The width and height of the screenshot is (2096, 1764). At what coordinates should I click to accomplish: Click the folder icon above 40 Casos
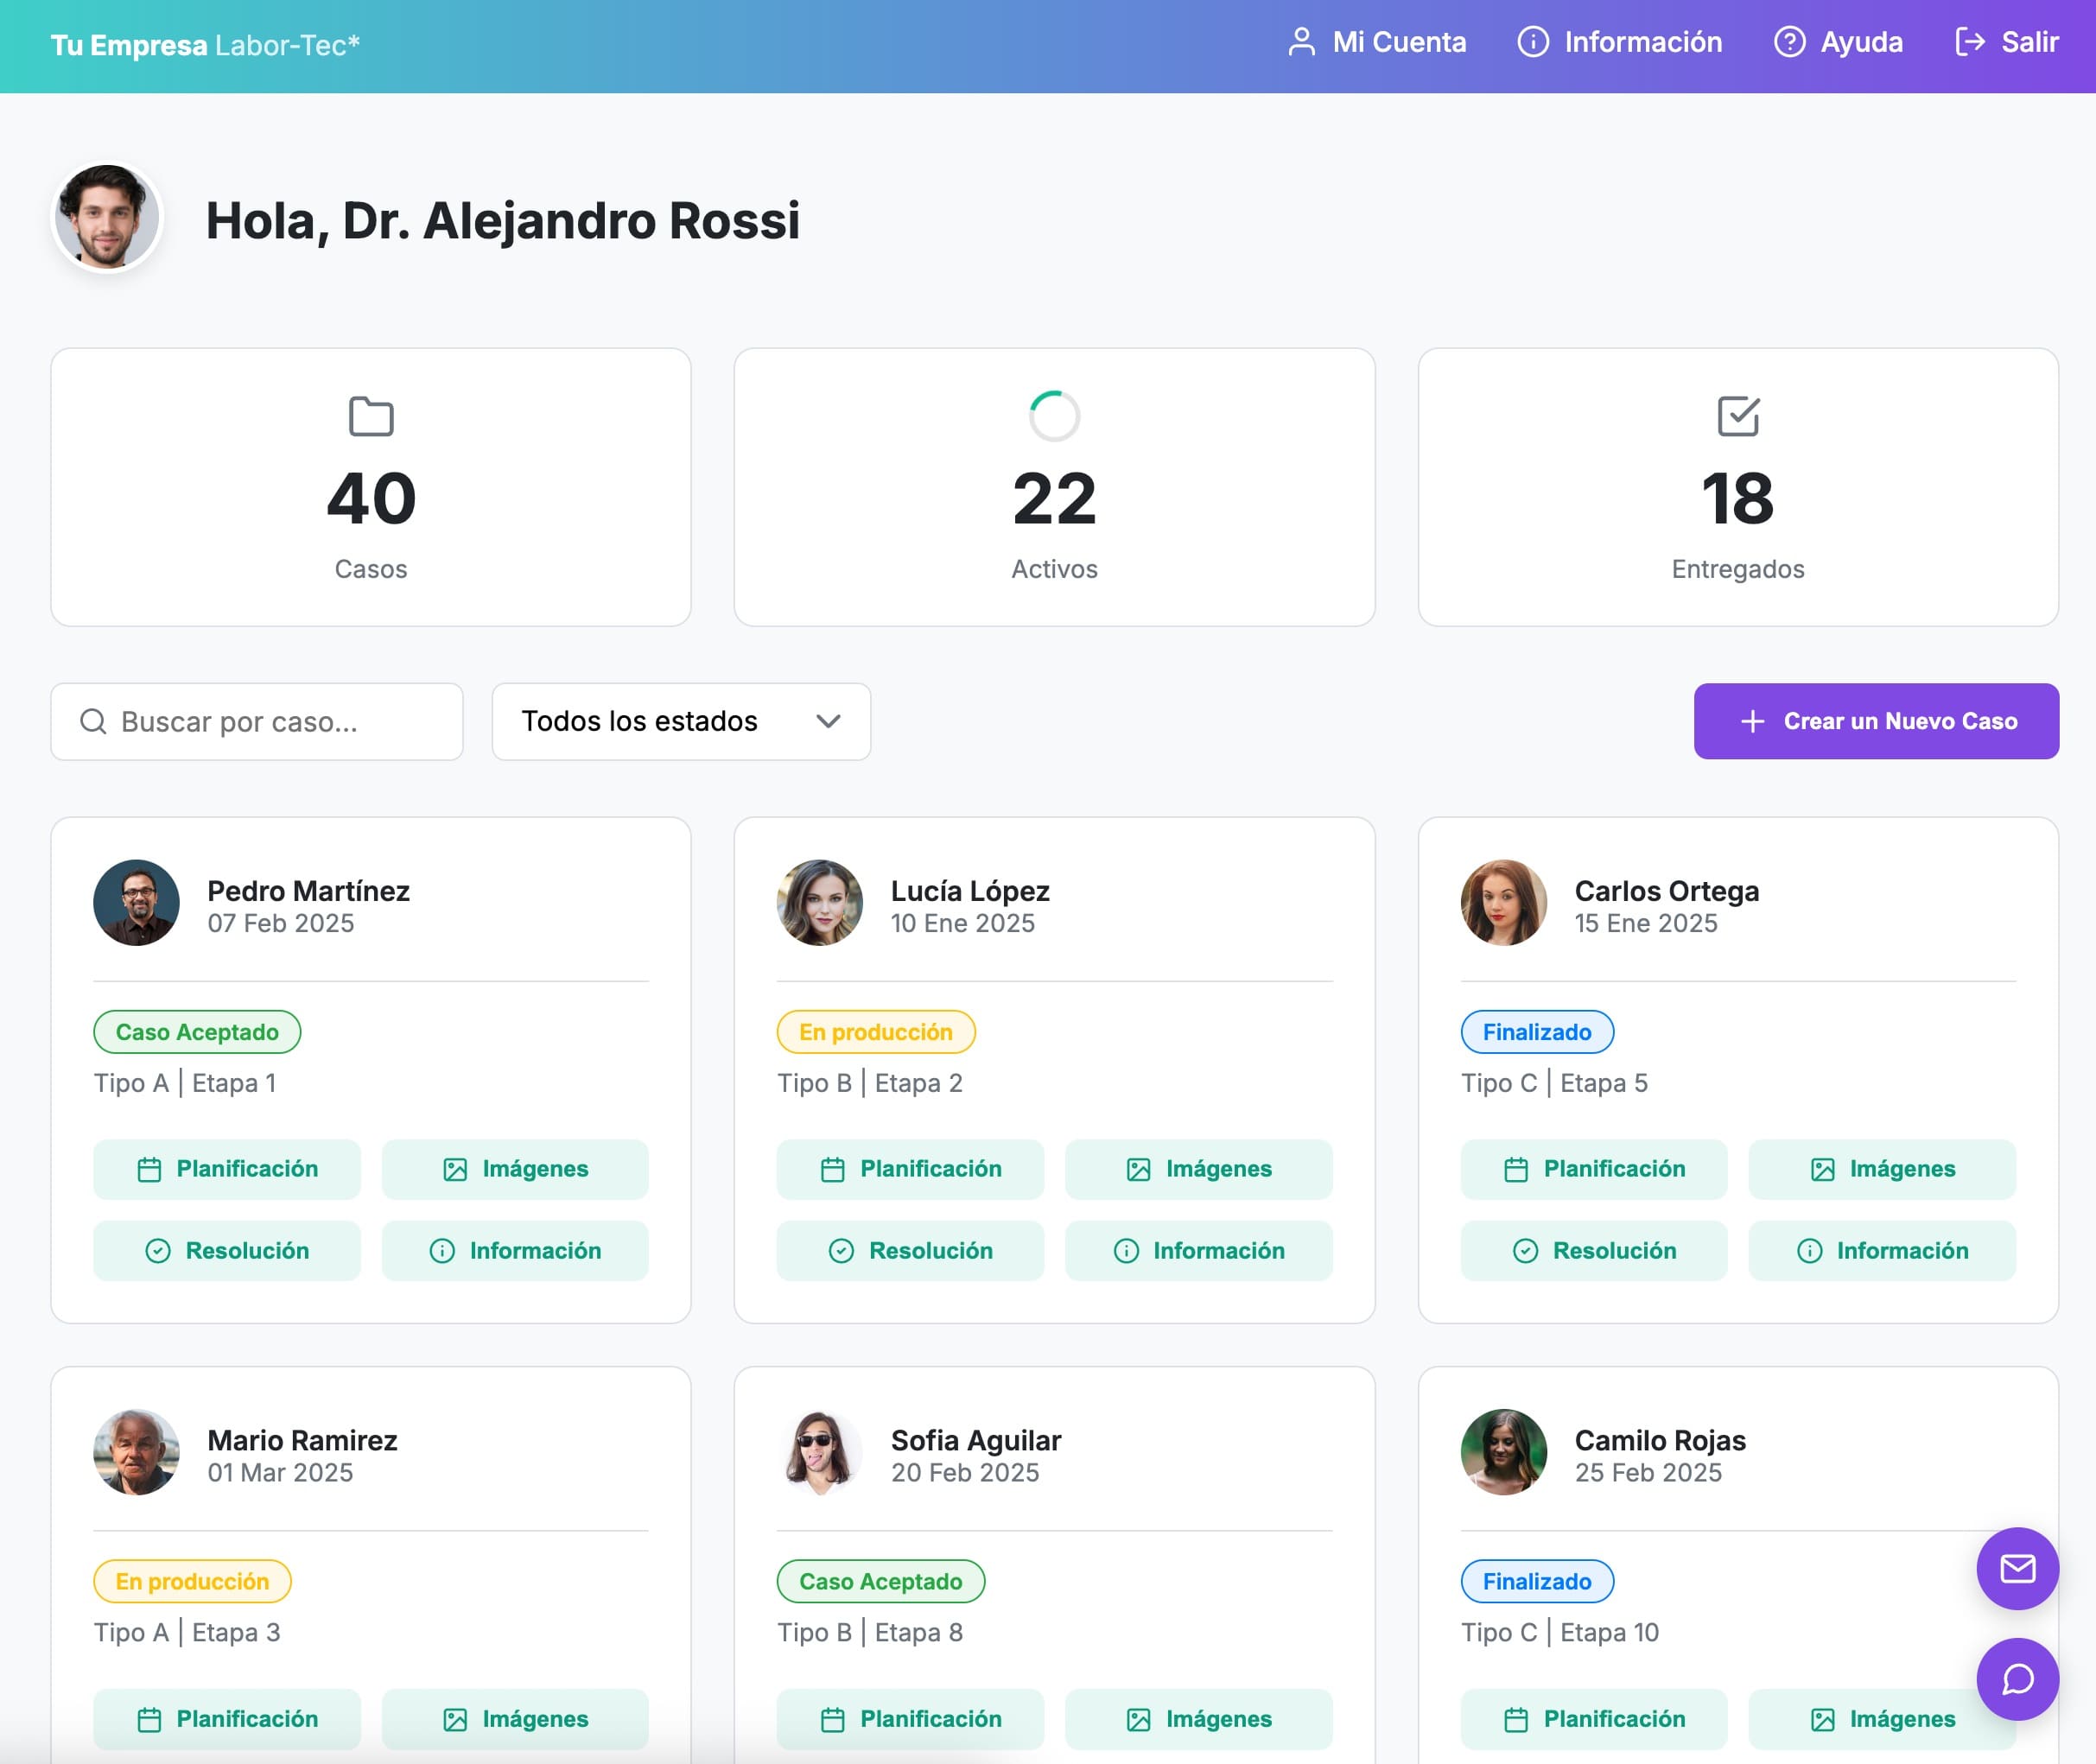371,416
